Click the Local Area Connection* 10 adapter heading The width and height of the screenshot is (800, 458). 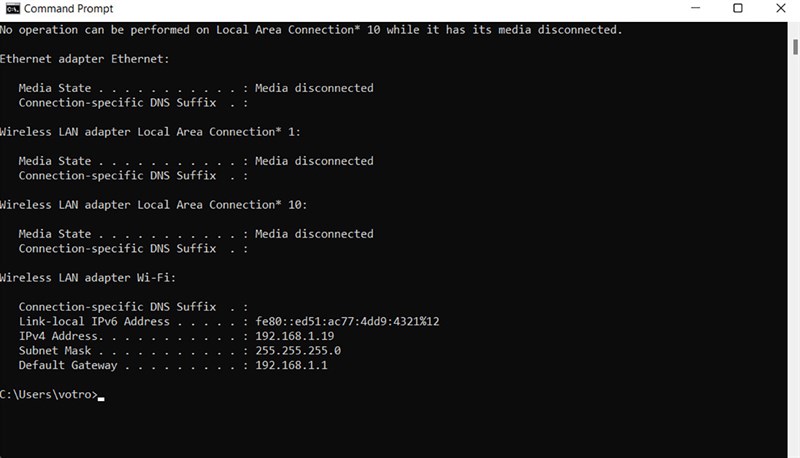153,205
